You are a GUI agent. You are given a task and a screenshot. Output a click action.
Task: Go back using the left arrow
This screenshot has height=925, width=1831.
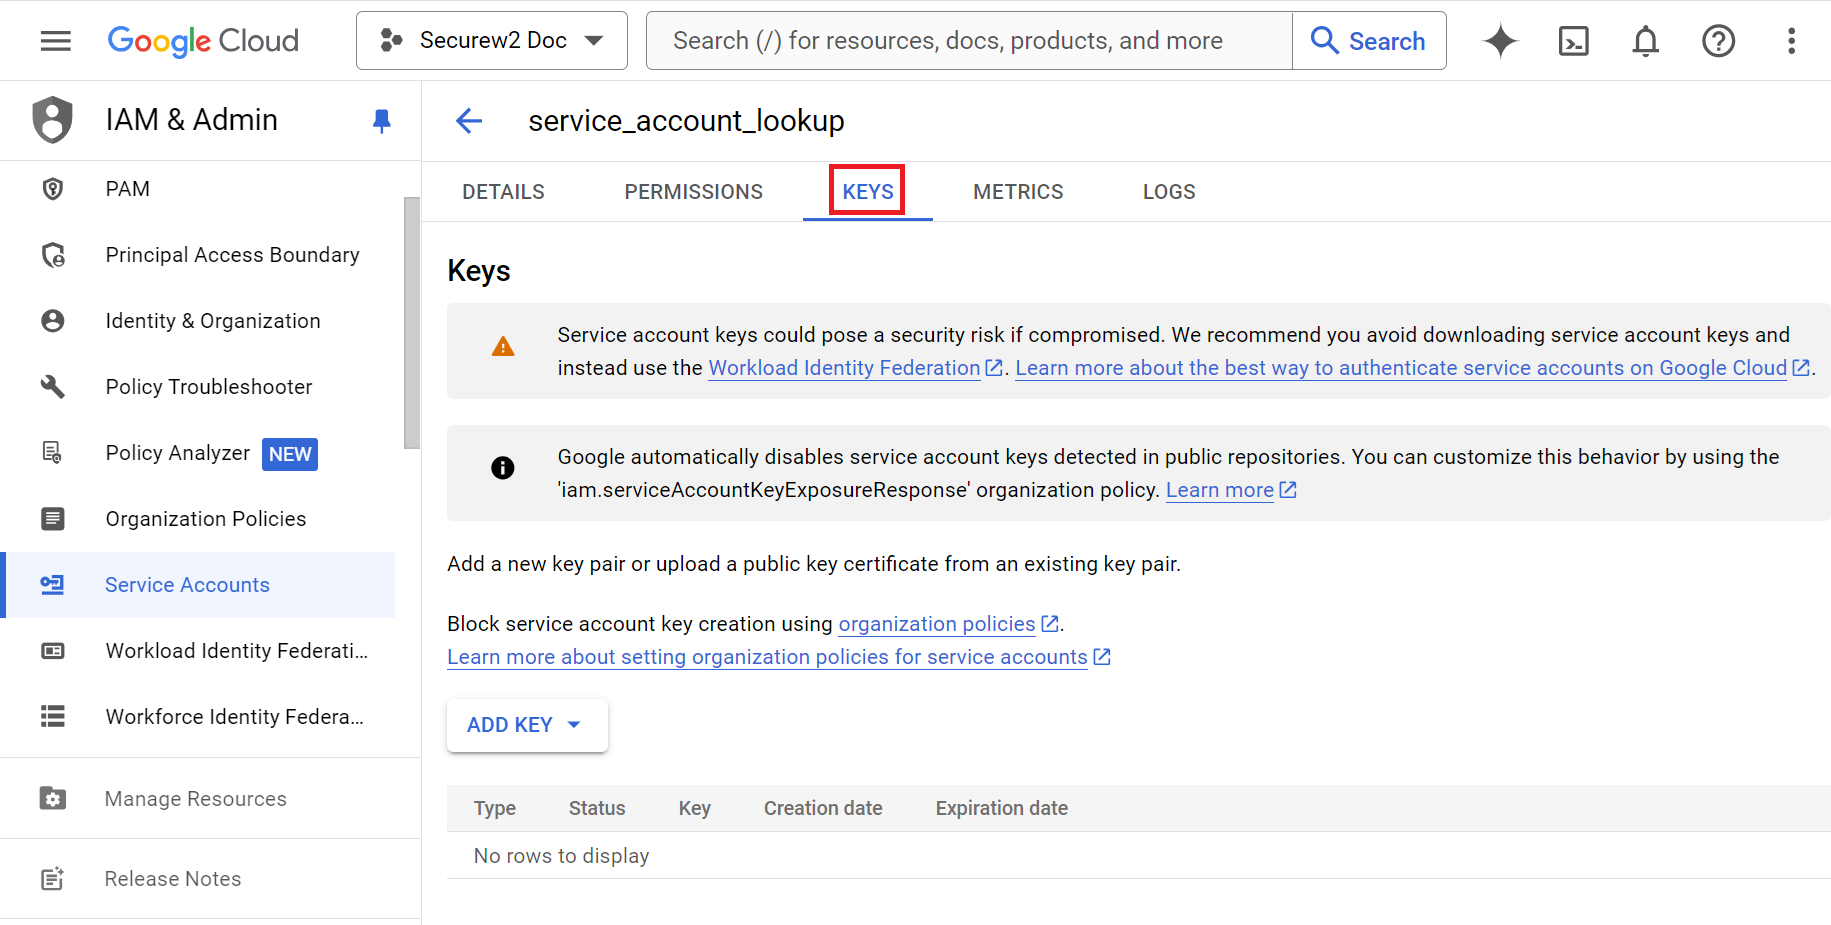pos(469,121)
